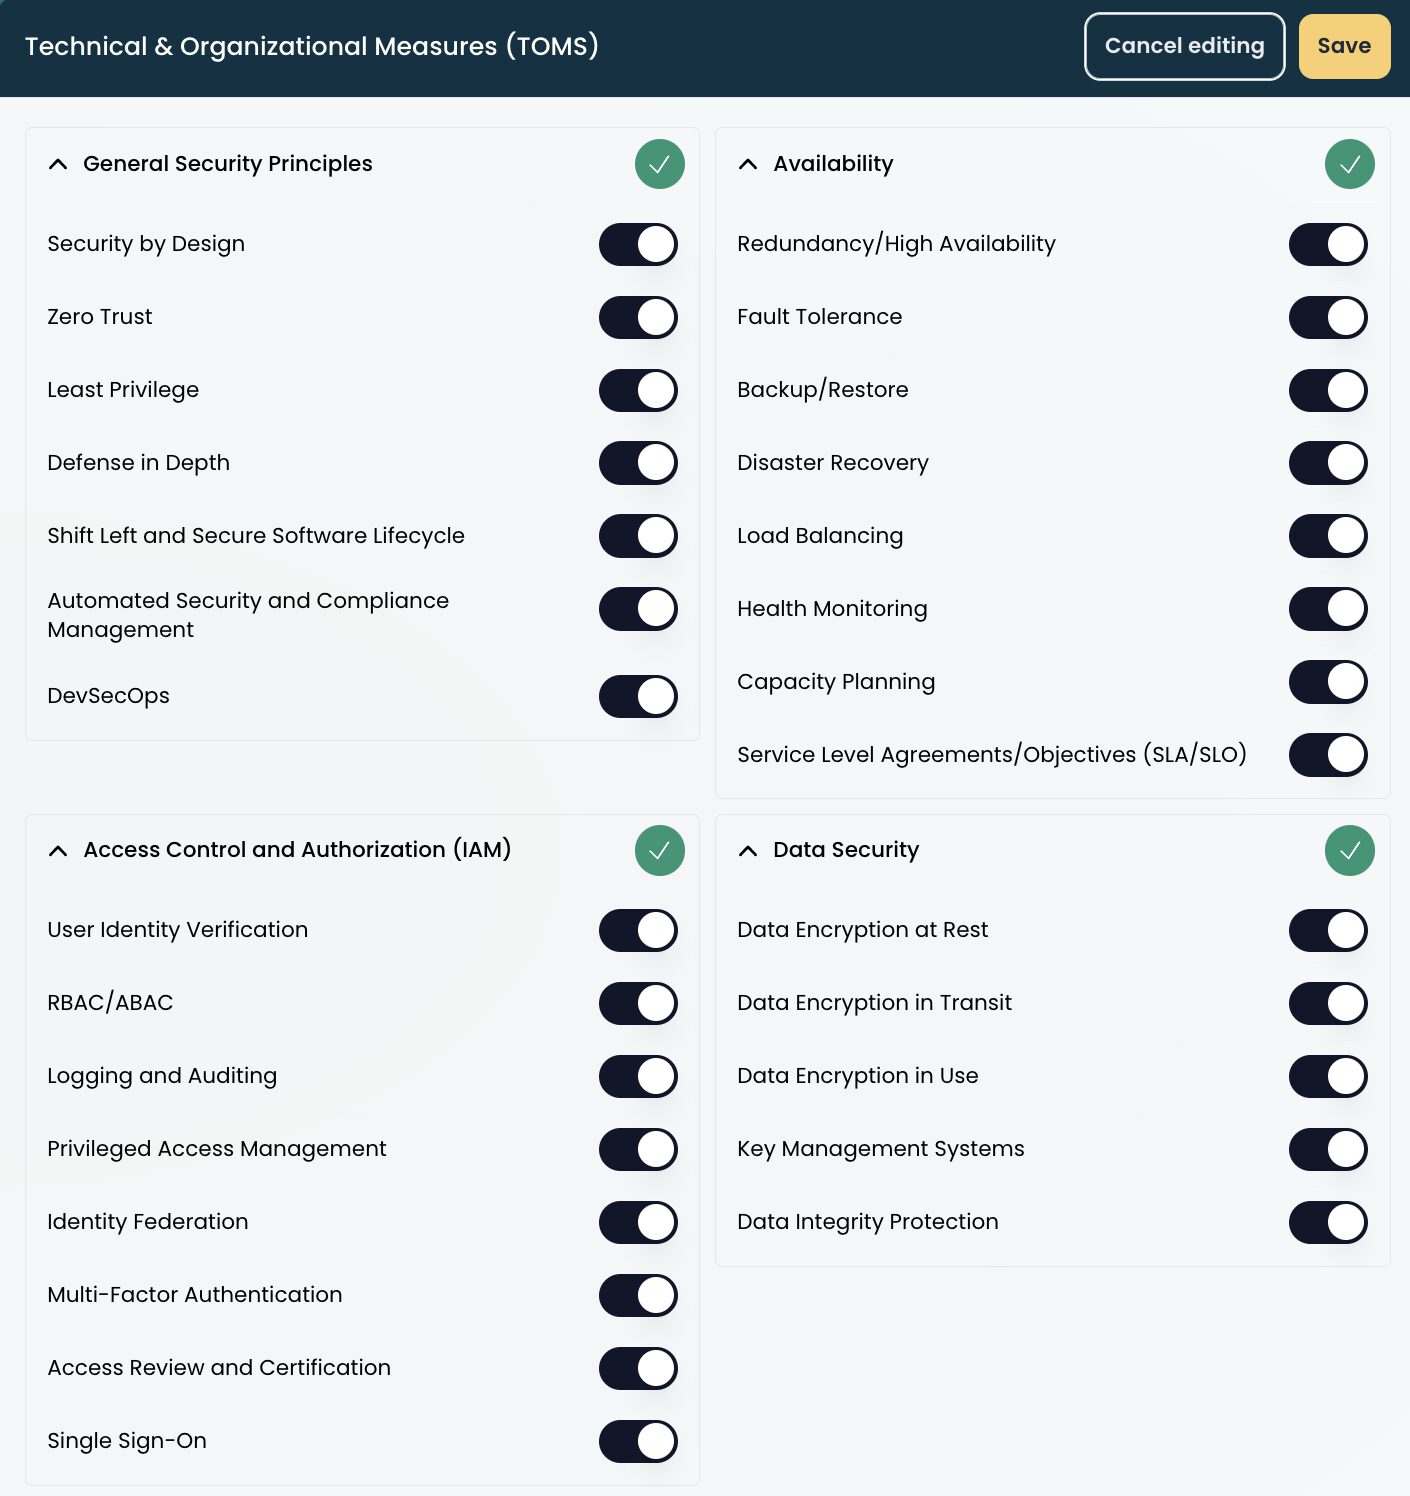Disable Redundancy/High Availability
The height and width of the screenshot is (1496, 1410).
pos(1328,244)
